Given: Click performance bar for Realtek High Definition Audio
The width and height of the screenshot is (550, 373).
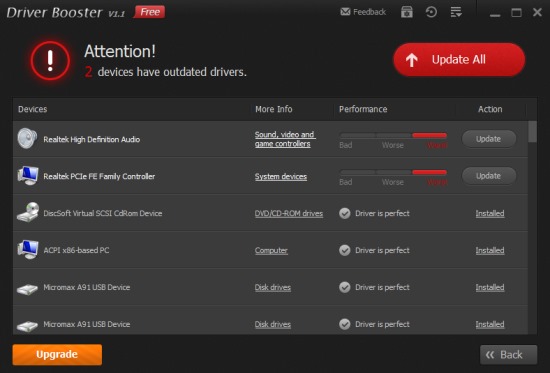Looking at the screenshot, I should click(393, 135).
